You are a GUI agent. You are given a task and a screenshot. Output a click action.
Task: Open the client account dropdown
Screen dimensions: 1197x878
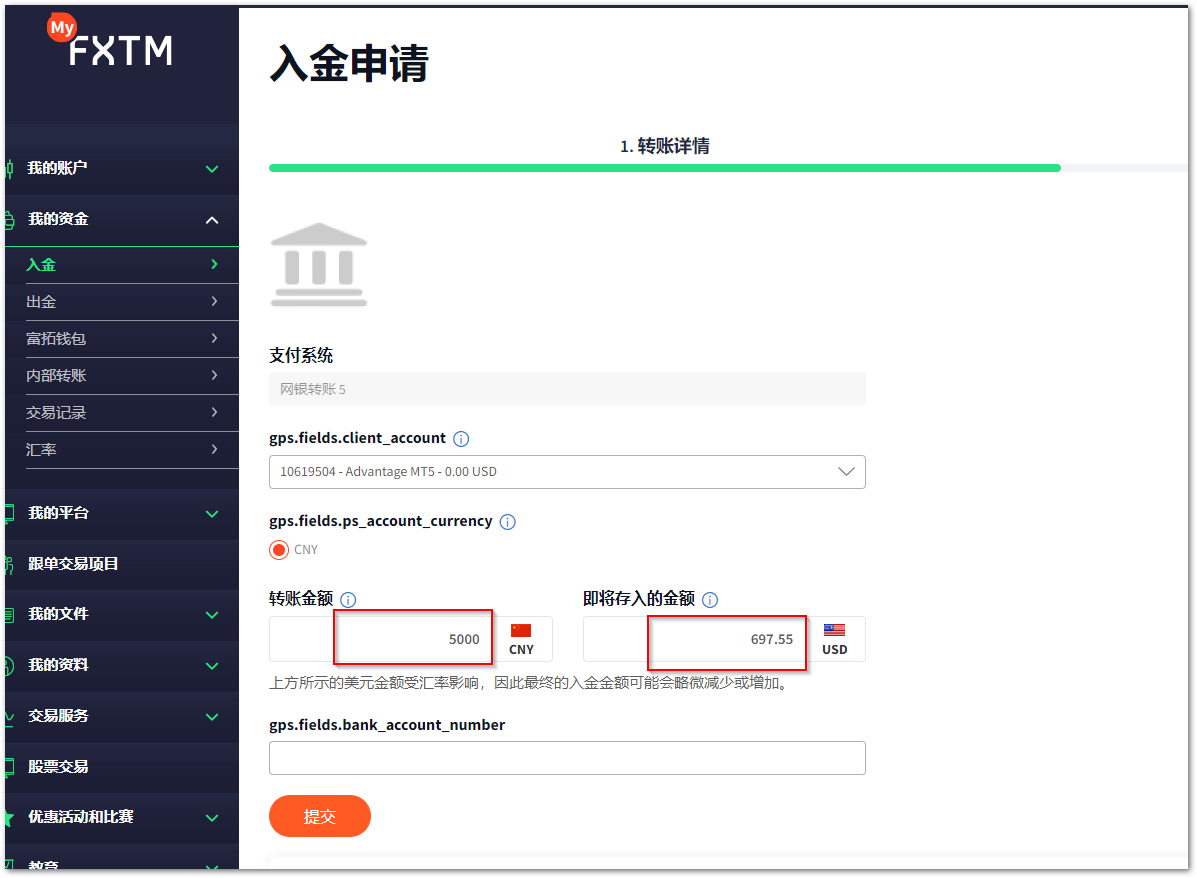567,472
